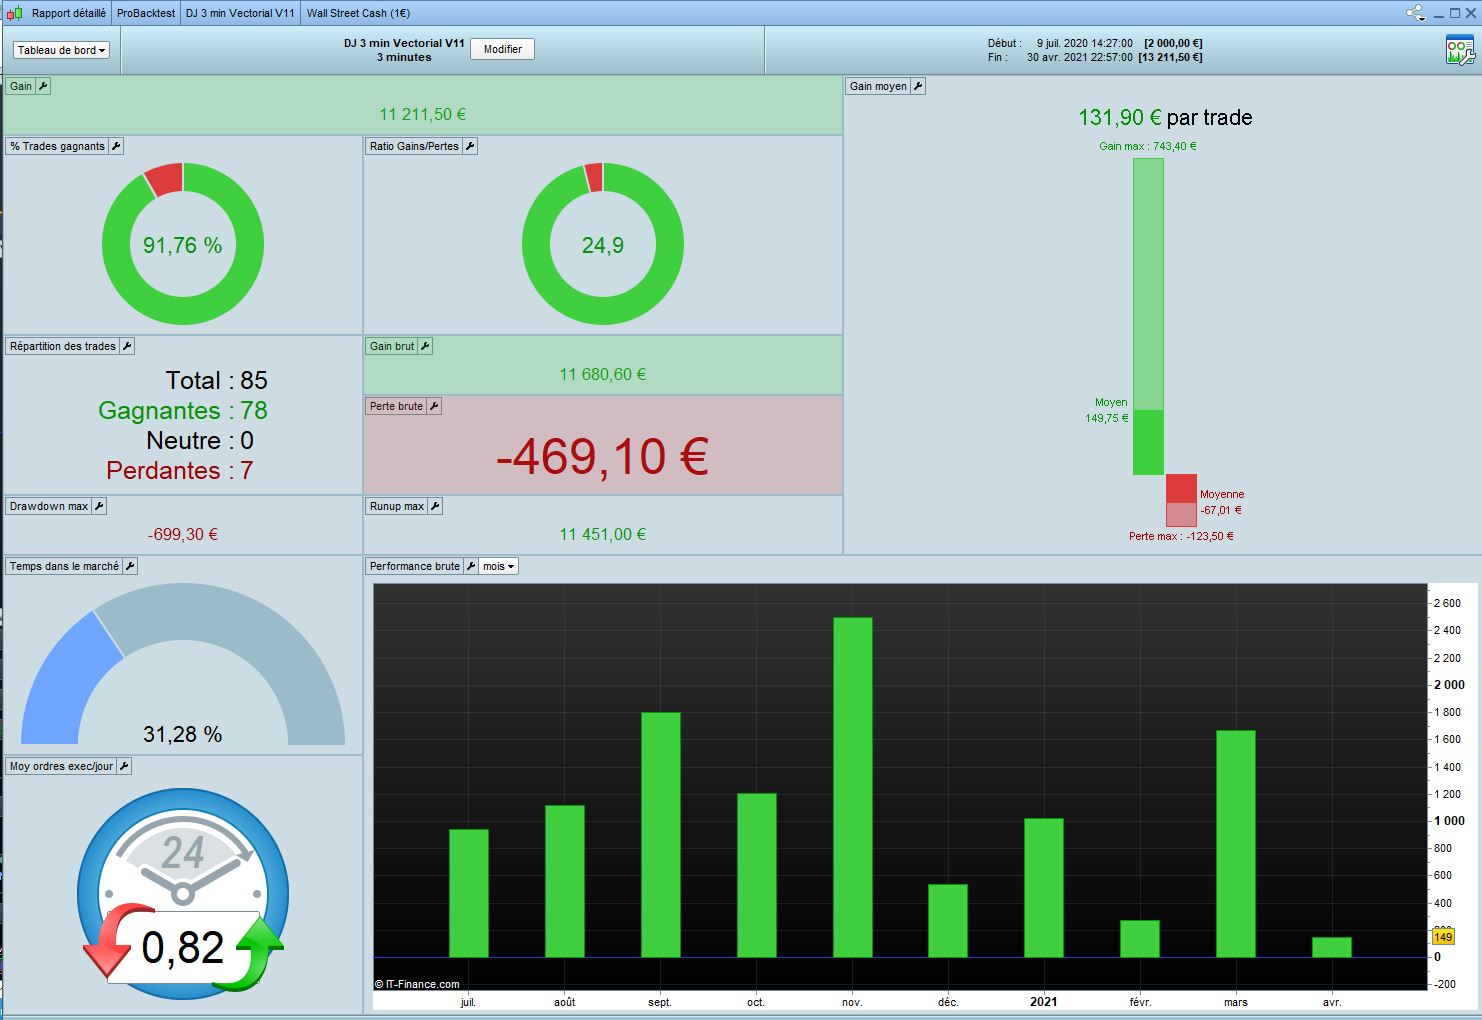Click the © IT-Finance.com text on chart
The height and width of the screenshot is (1020, 1482).
coord(417,984)
